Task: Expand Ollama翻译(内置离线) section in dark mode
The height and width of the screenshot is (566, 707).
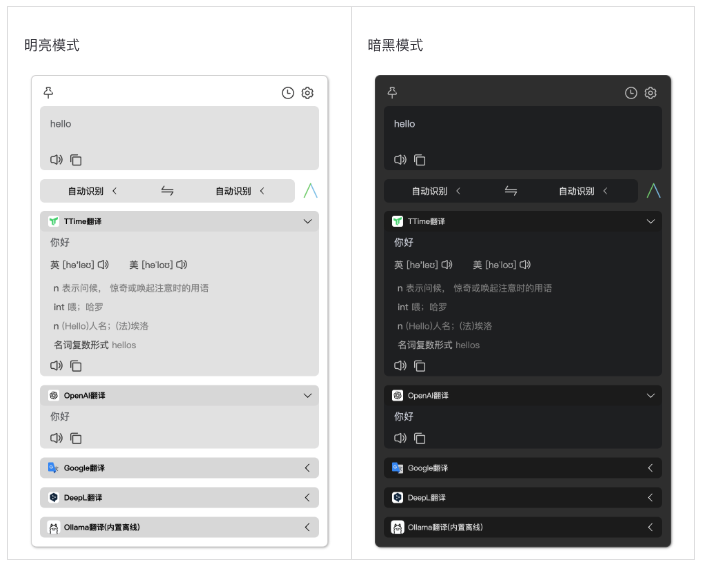Action: tap(651, 527)
